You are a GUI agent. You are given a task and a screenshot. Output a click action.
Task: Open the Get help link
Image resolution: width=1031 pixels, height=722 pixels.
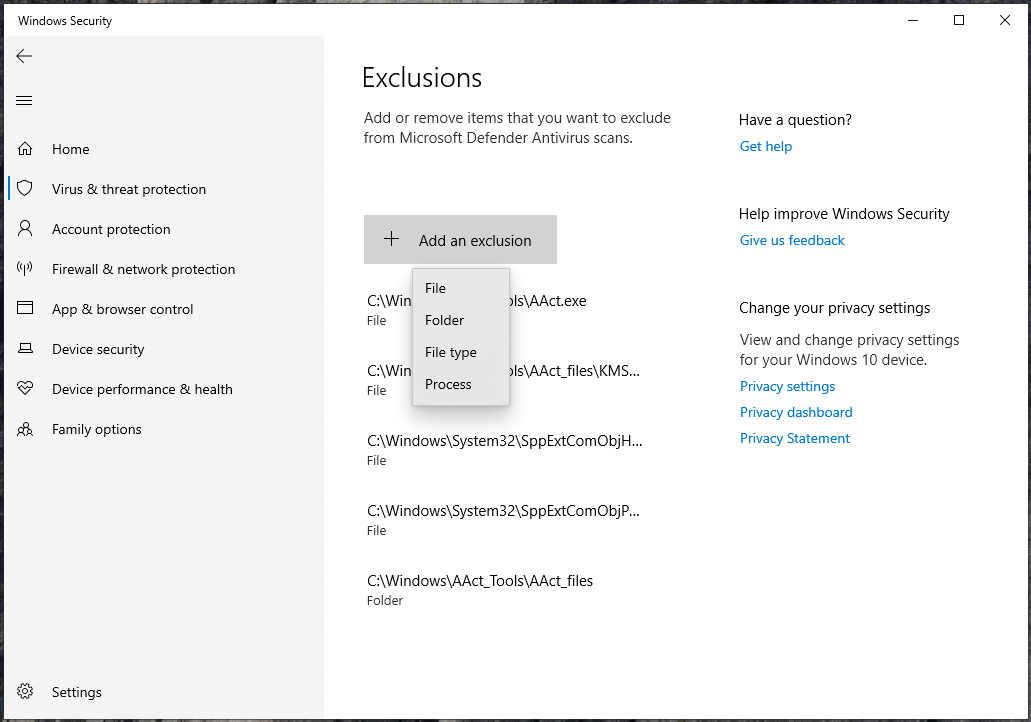click(x=765, y=146)
